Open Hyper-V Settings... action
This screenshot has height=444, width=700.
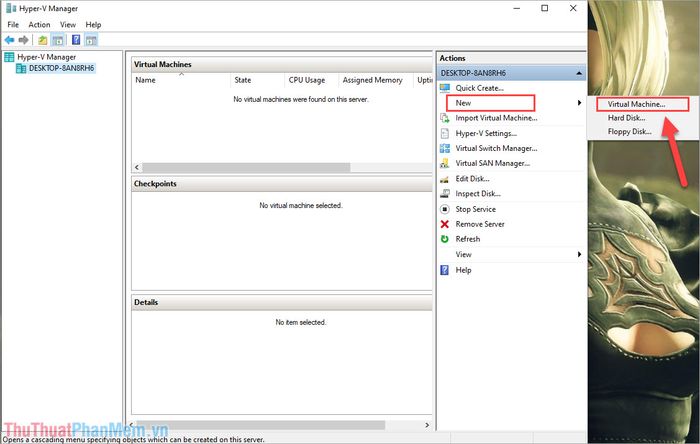point(486,133)
